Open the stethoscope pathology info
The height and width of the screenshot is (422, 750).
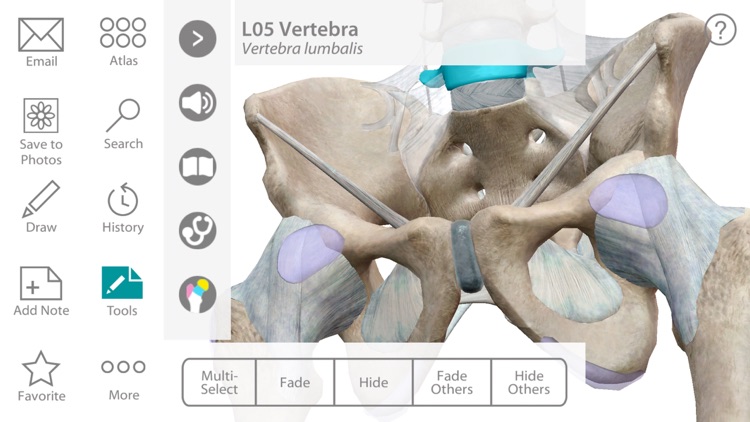pos(198,231)
